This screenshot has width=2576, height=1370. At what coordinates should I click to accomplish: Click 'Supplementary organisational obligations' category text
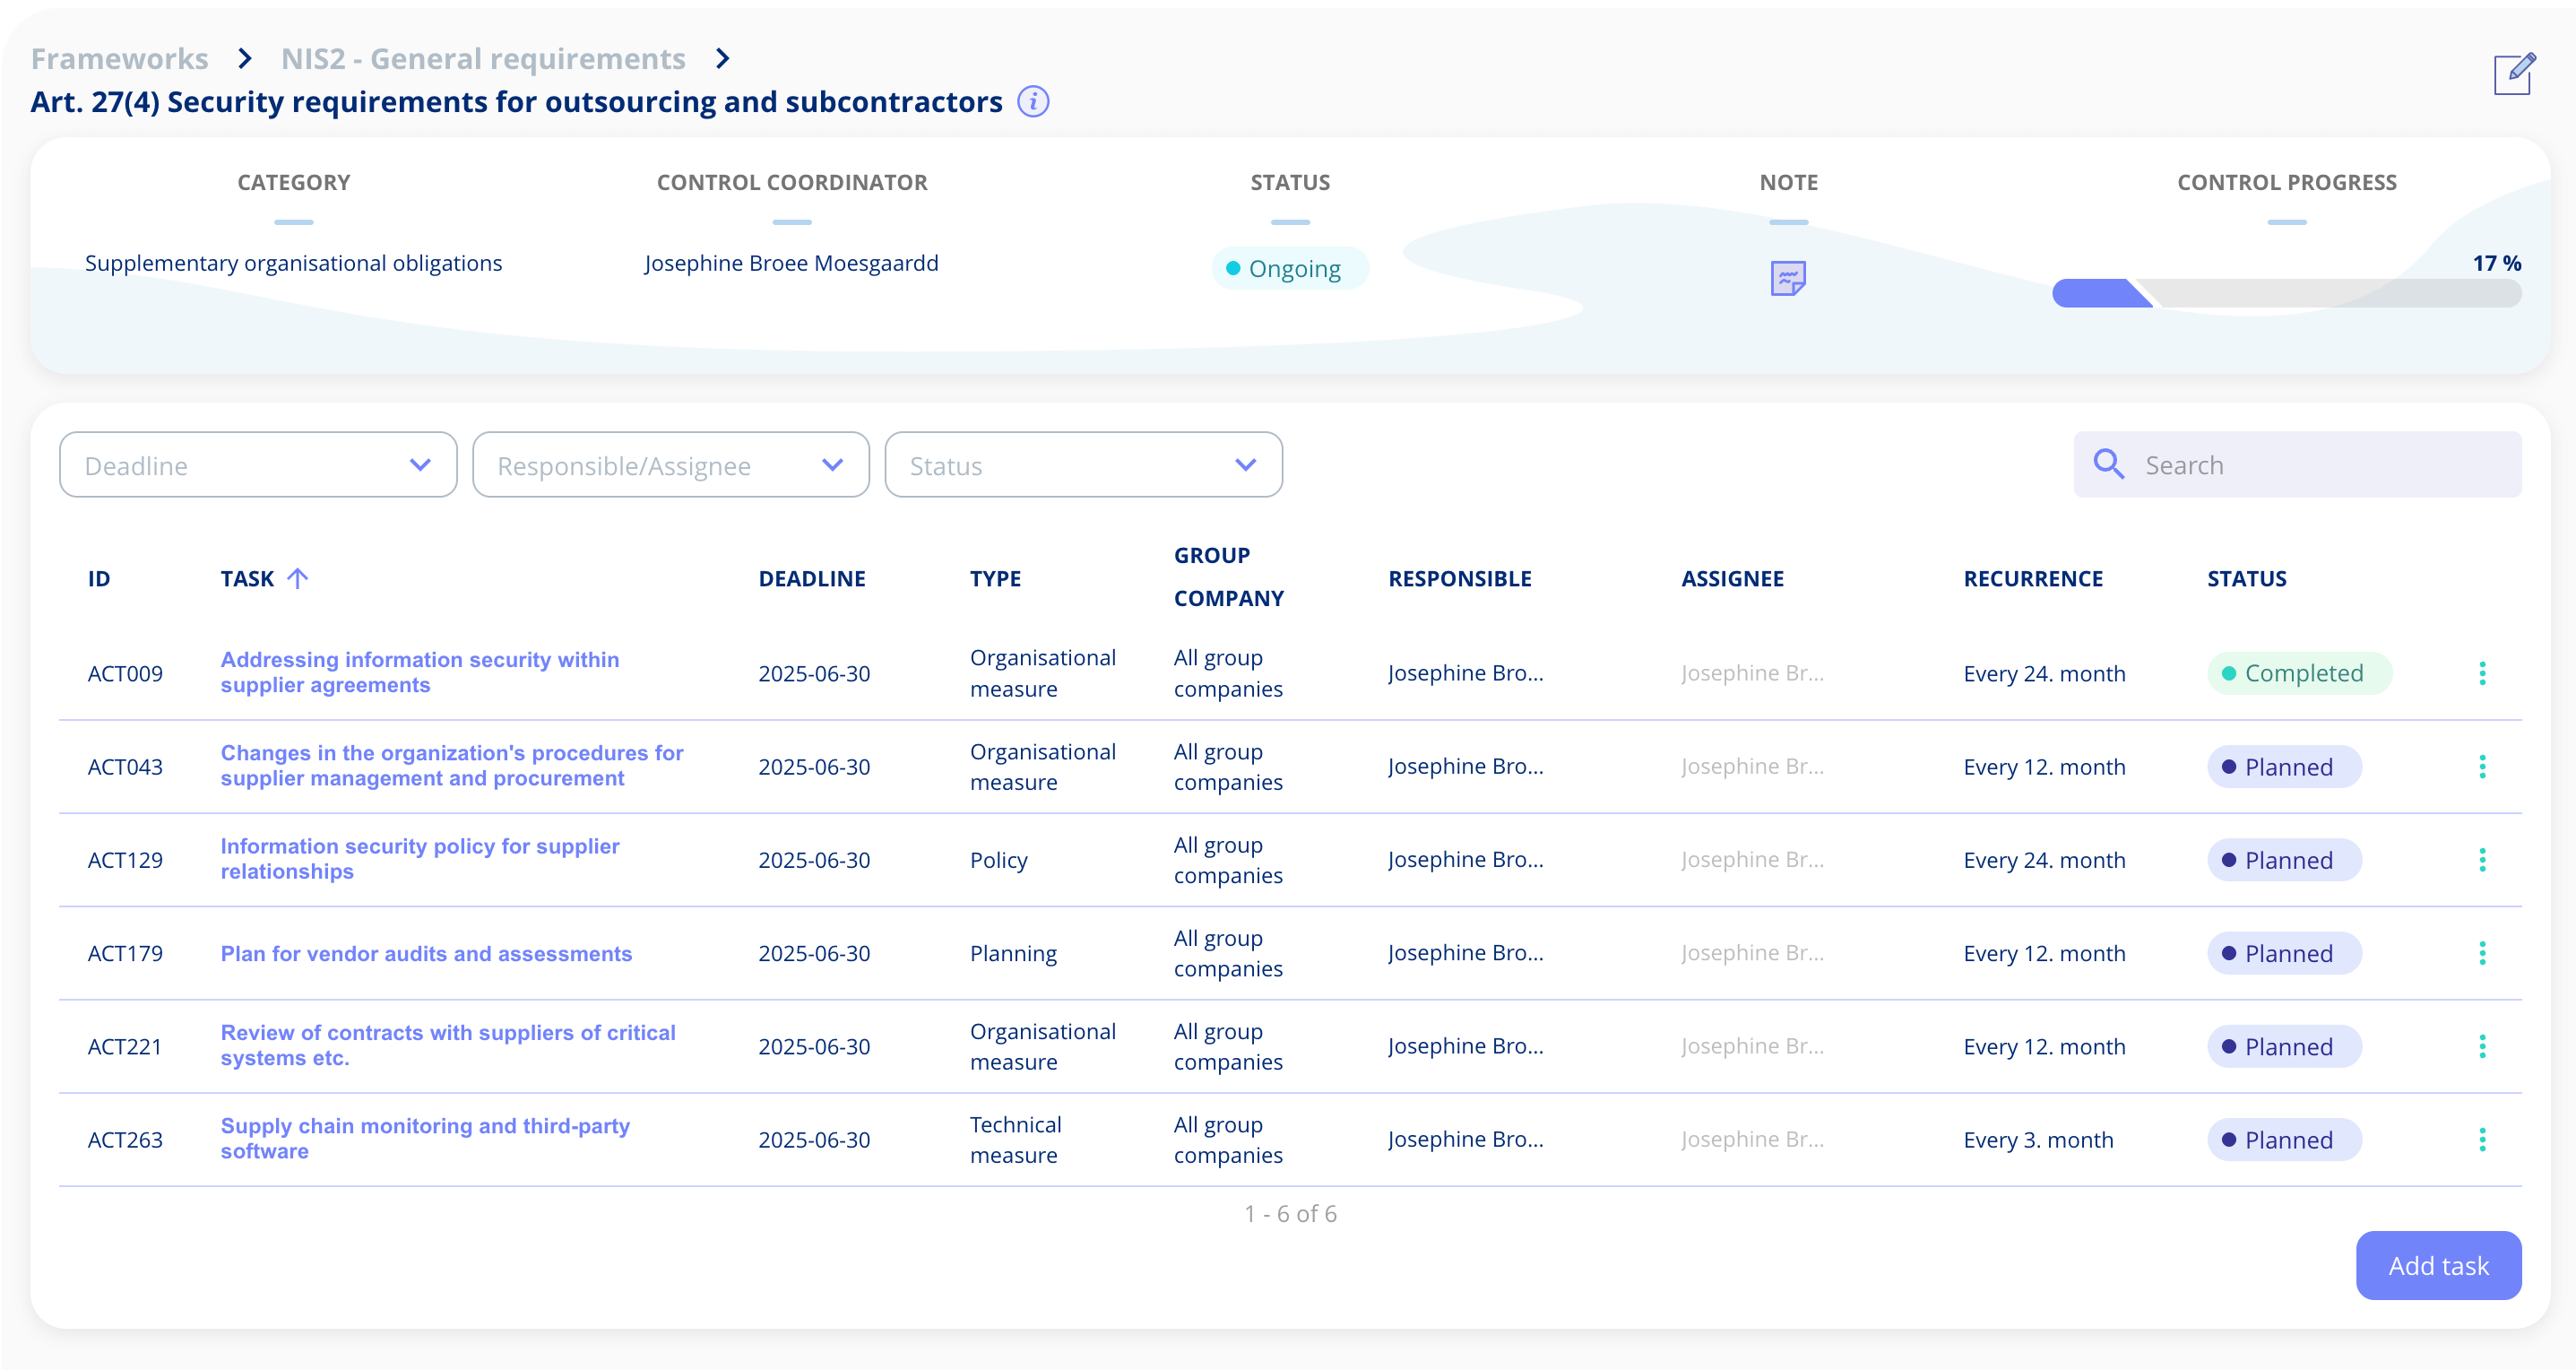[x=293, y=263]
